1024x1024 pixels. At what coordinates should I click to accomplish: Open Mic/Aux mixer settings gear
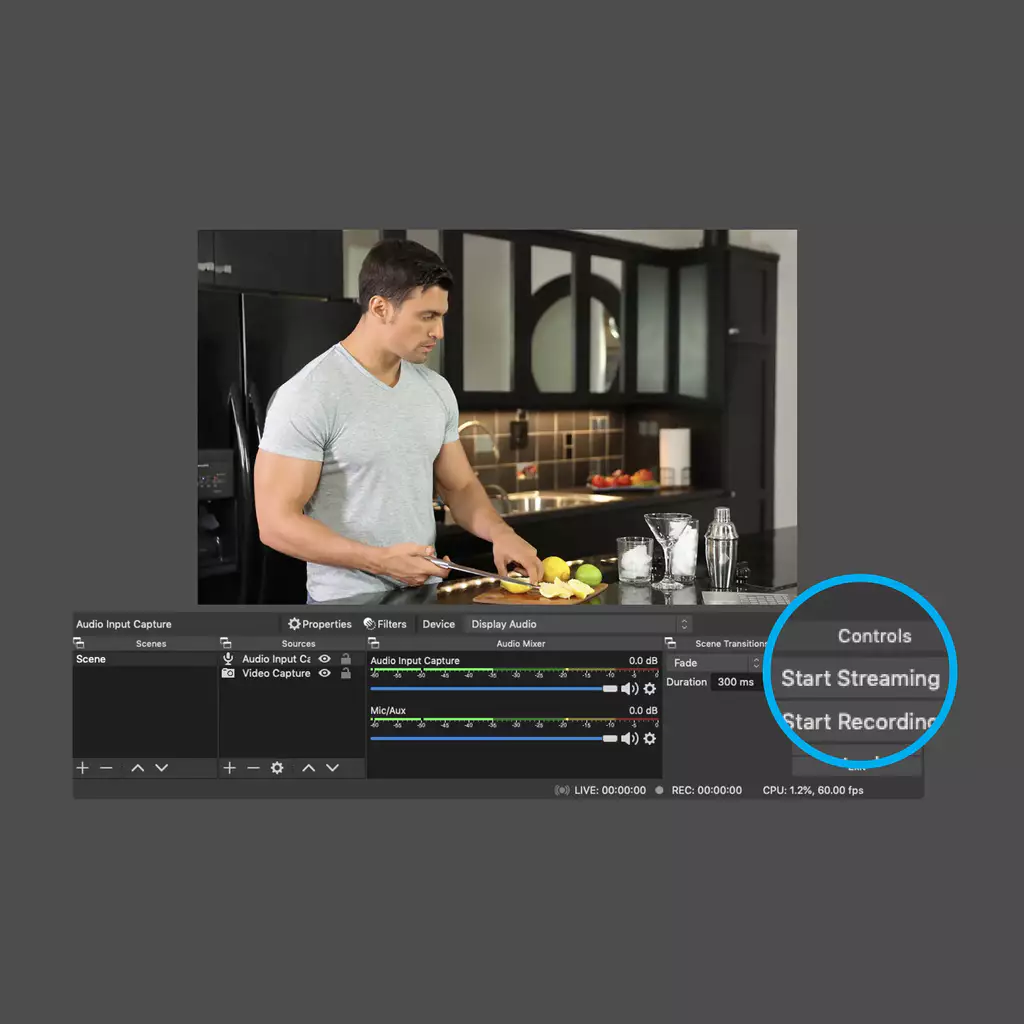[650, 739]
